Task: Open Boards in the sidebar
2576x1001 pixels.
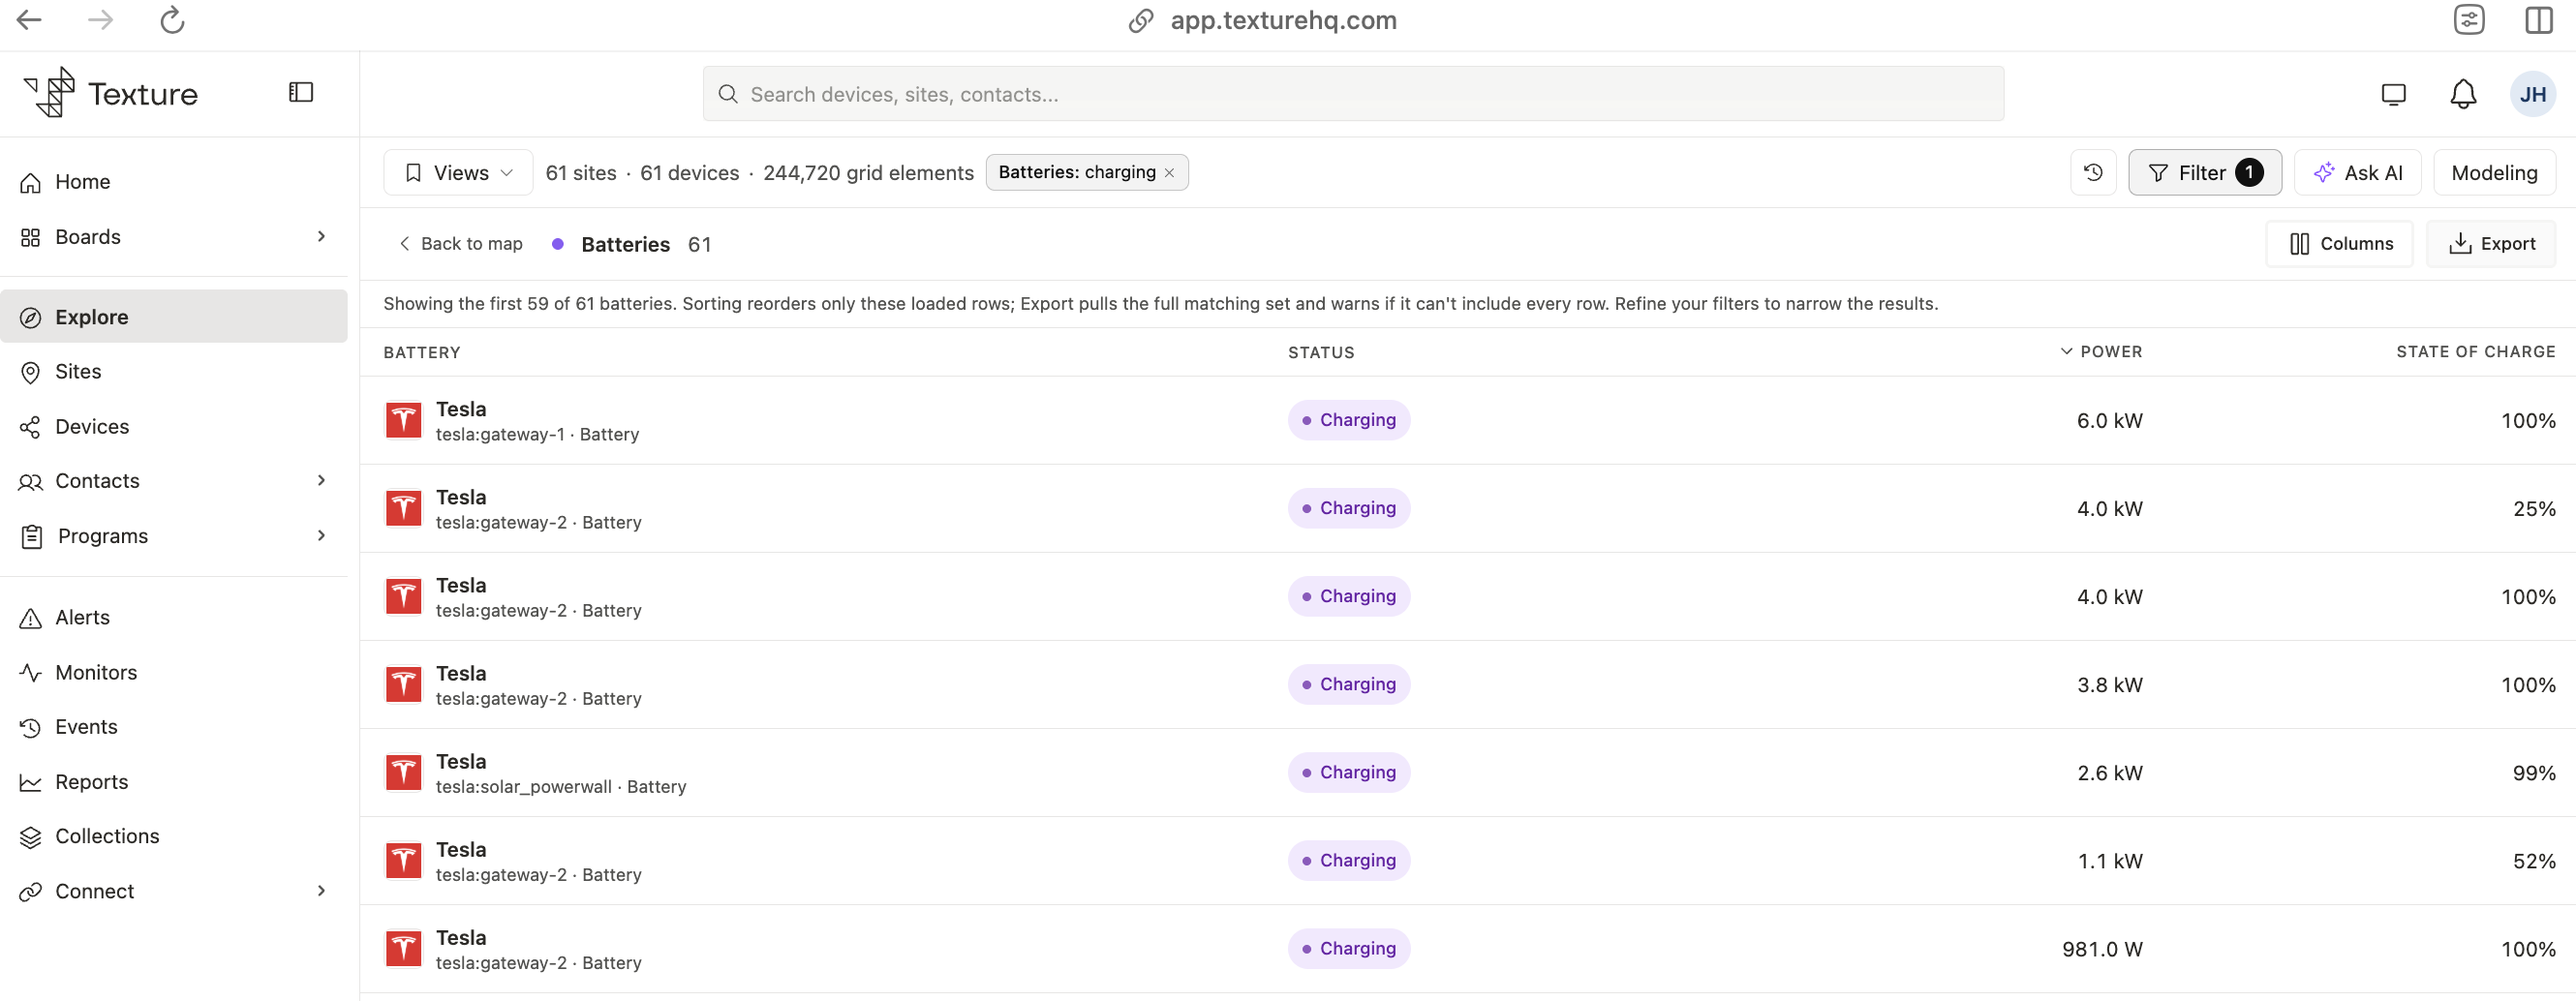Action: pyautogui.click(x=174, y=237)
